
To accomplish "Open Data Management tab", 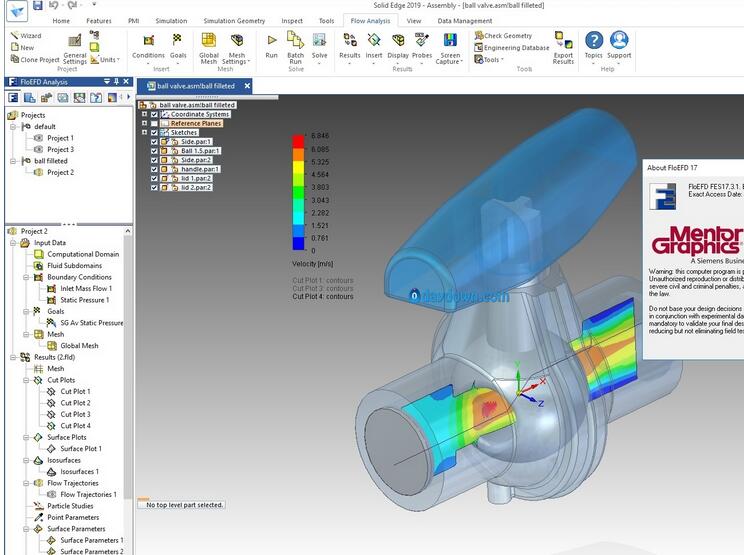I will click(x=465, y=21).
